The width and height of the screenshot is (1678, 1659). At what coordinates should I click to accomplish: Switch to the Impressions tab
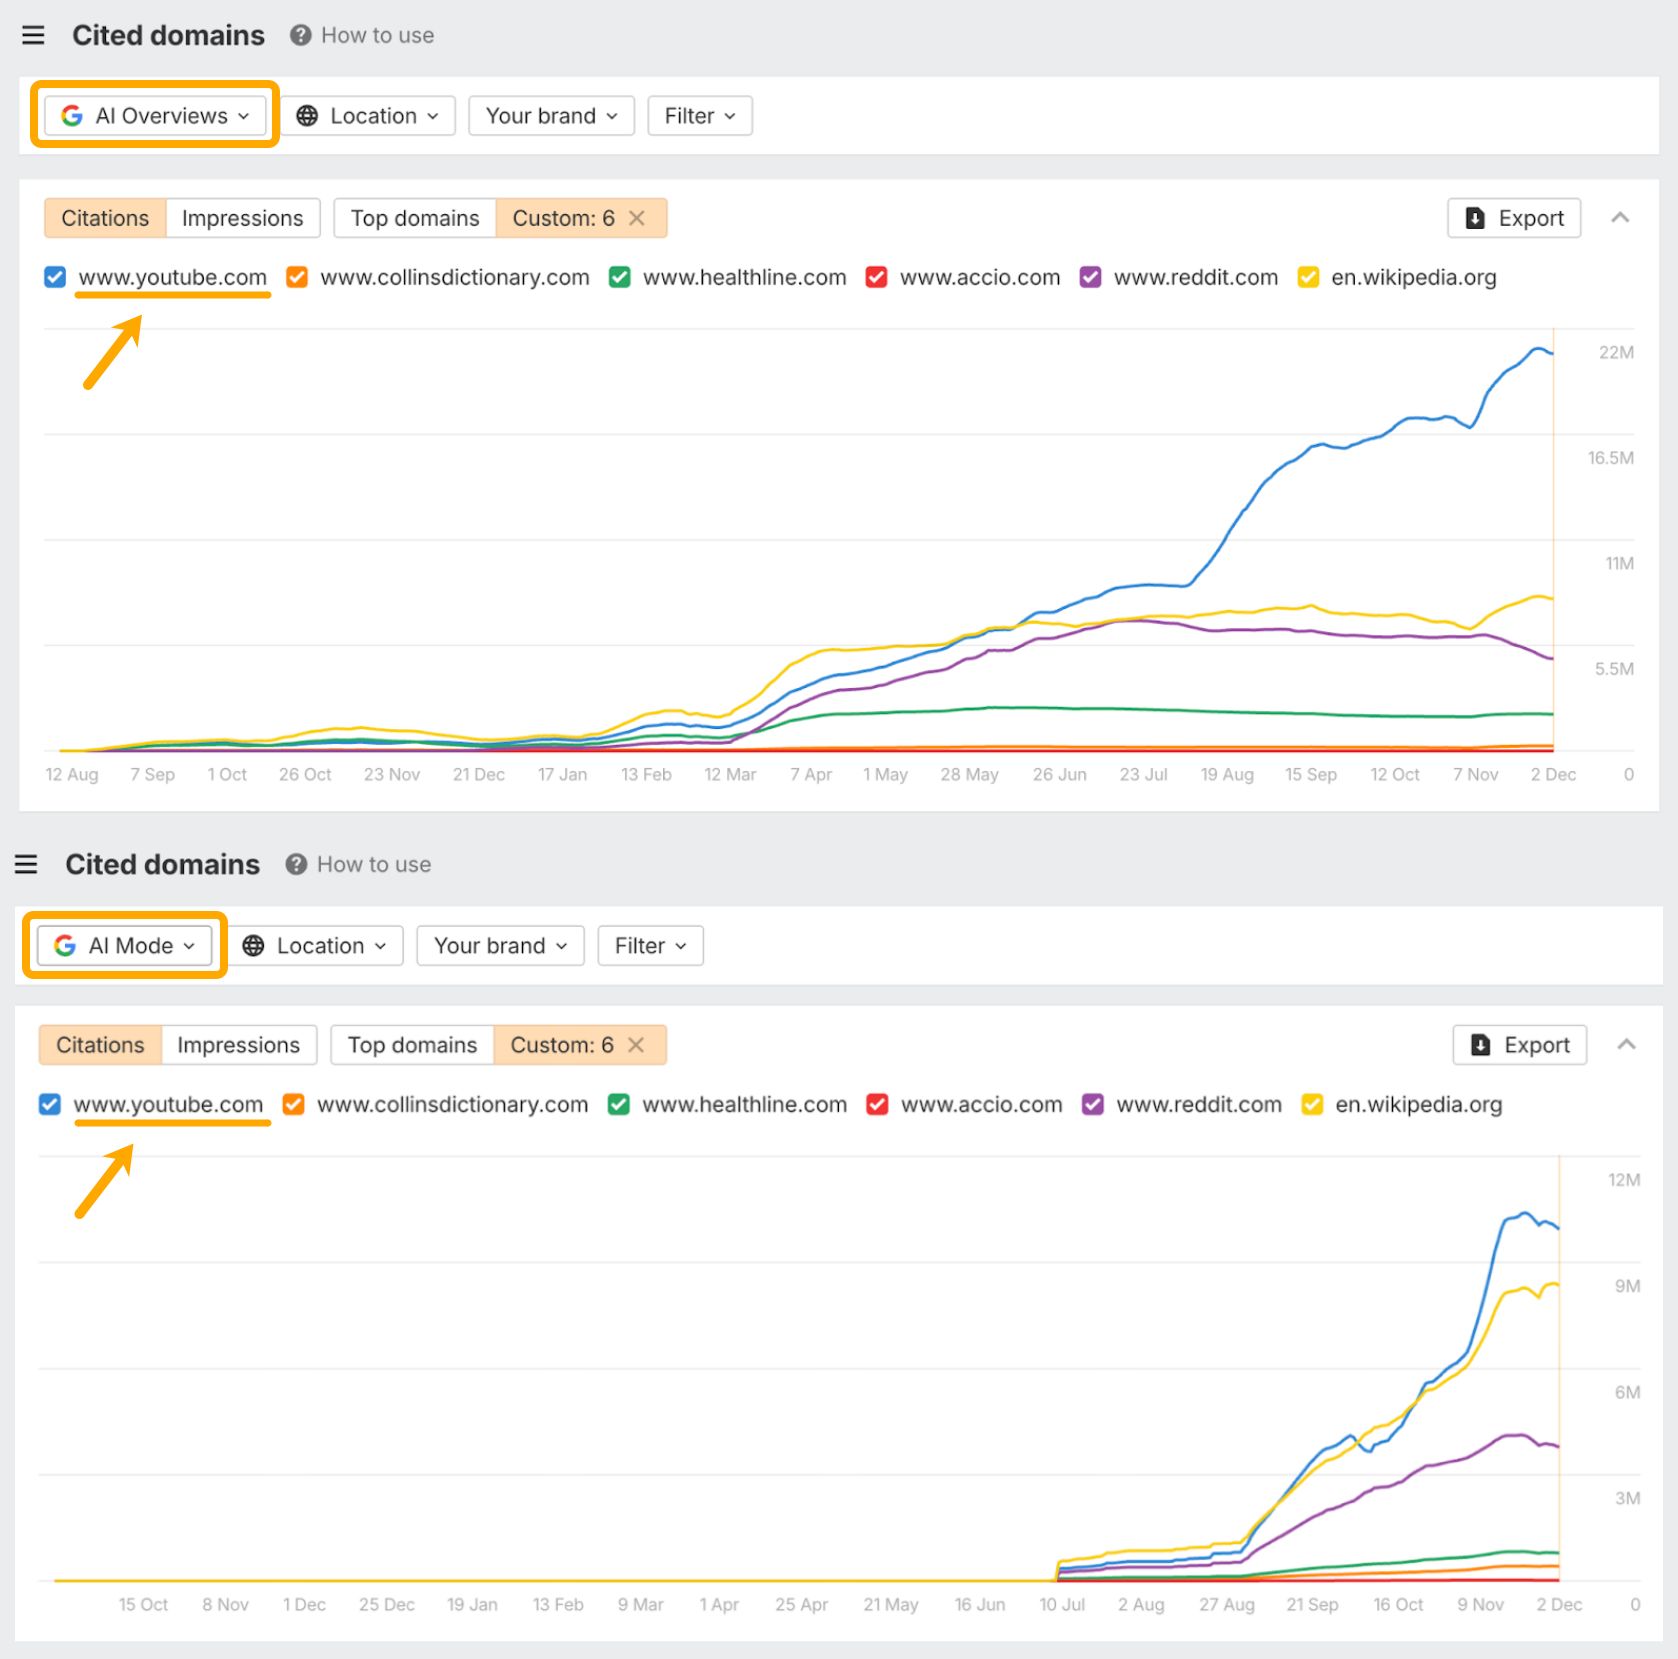tap(242, 217)
